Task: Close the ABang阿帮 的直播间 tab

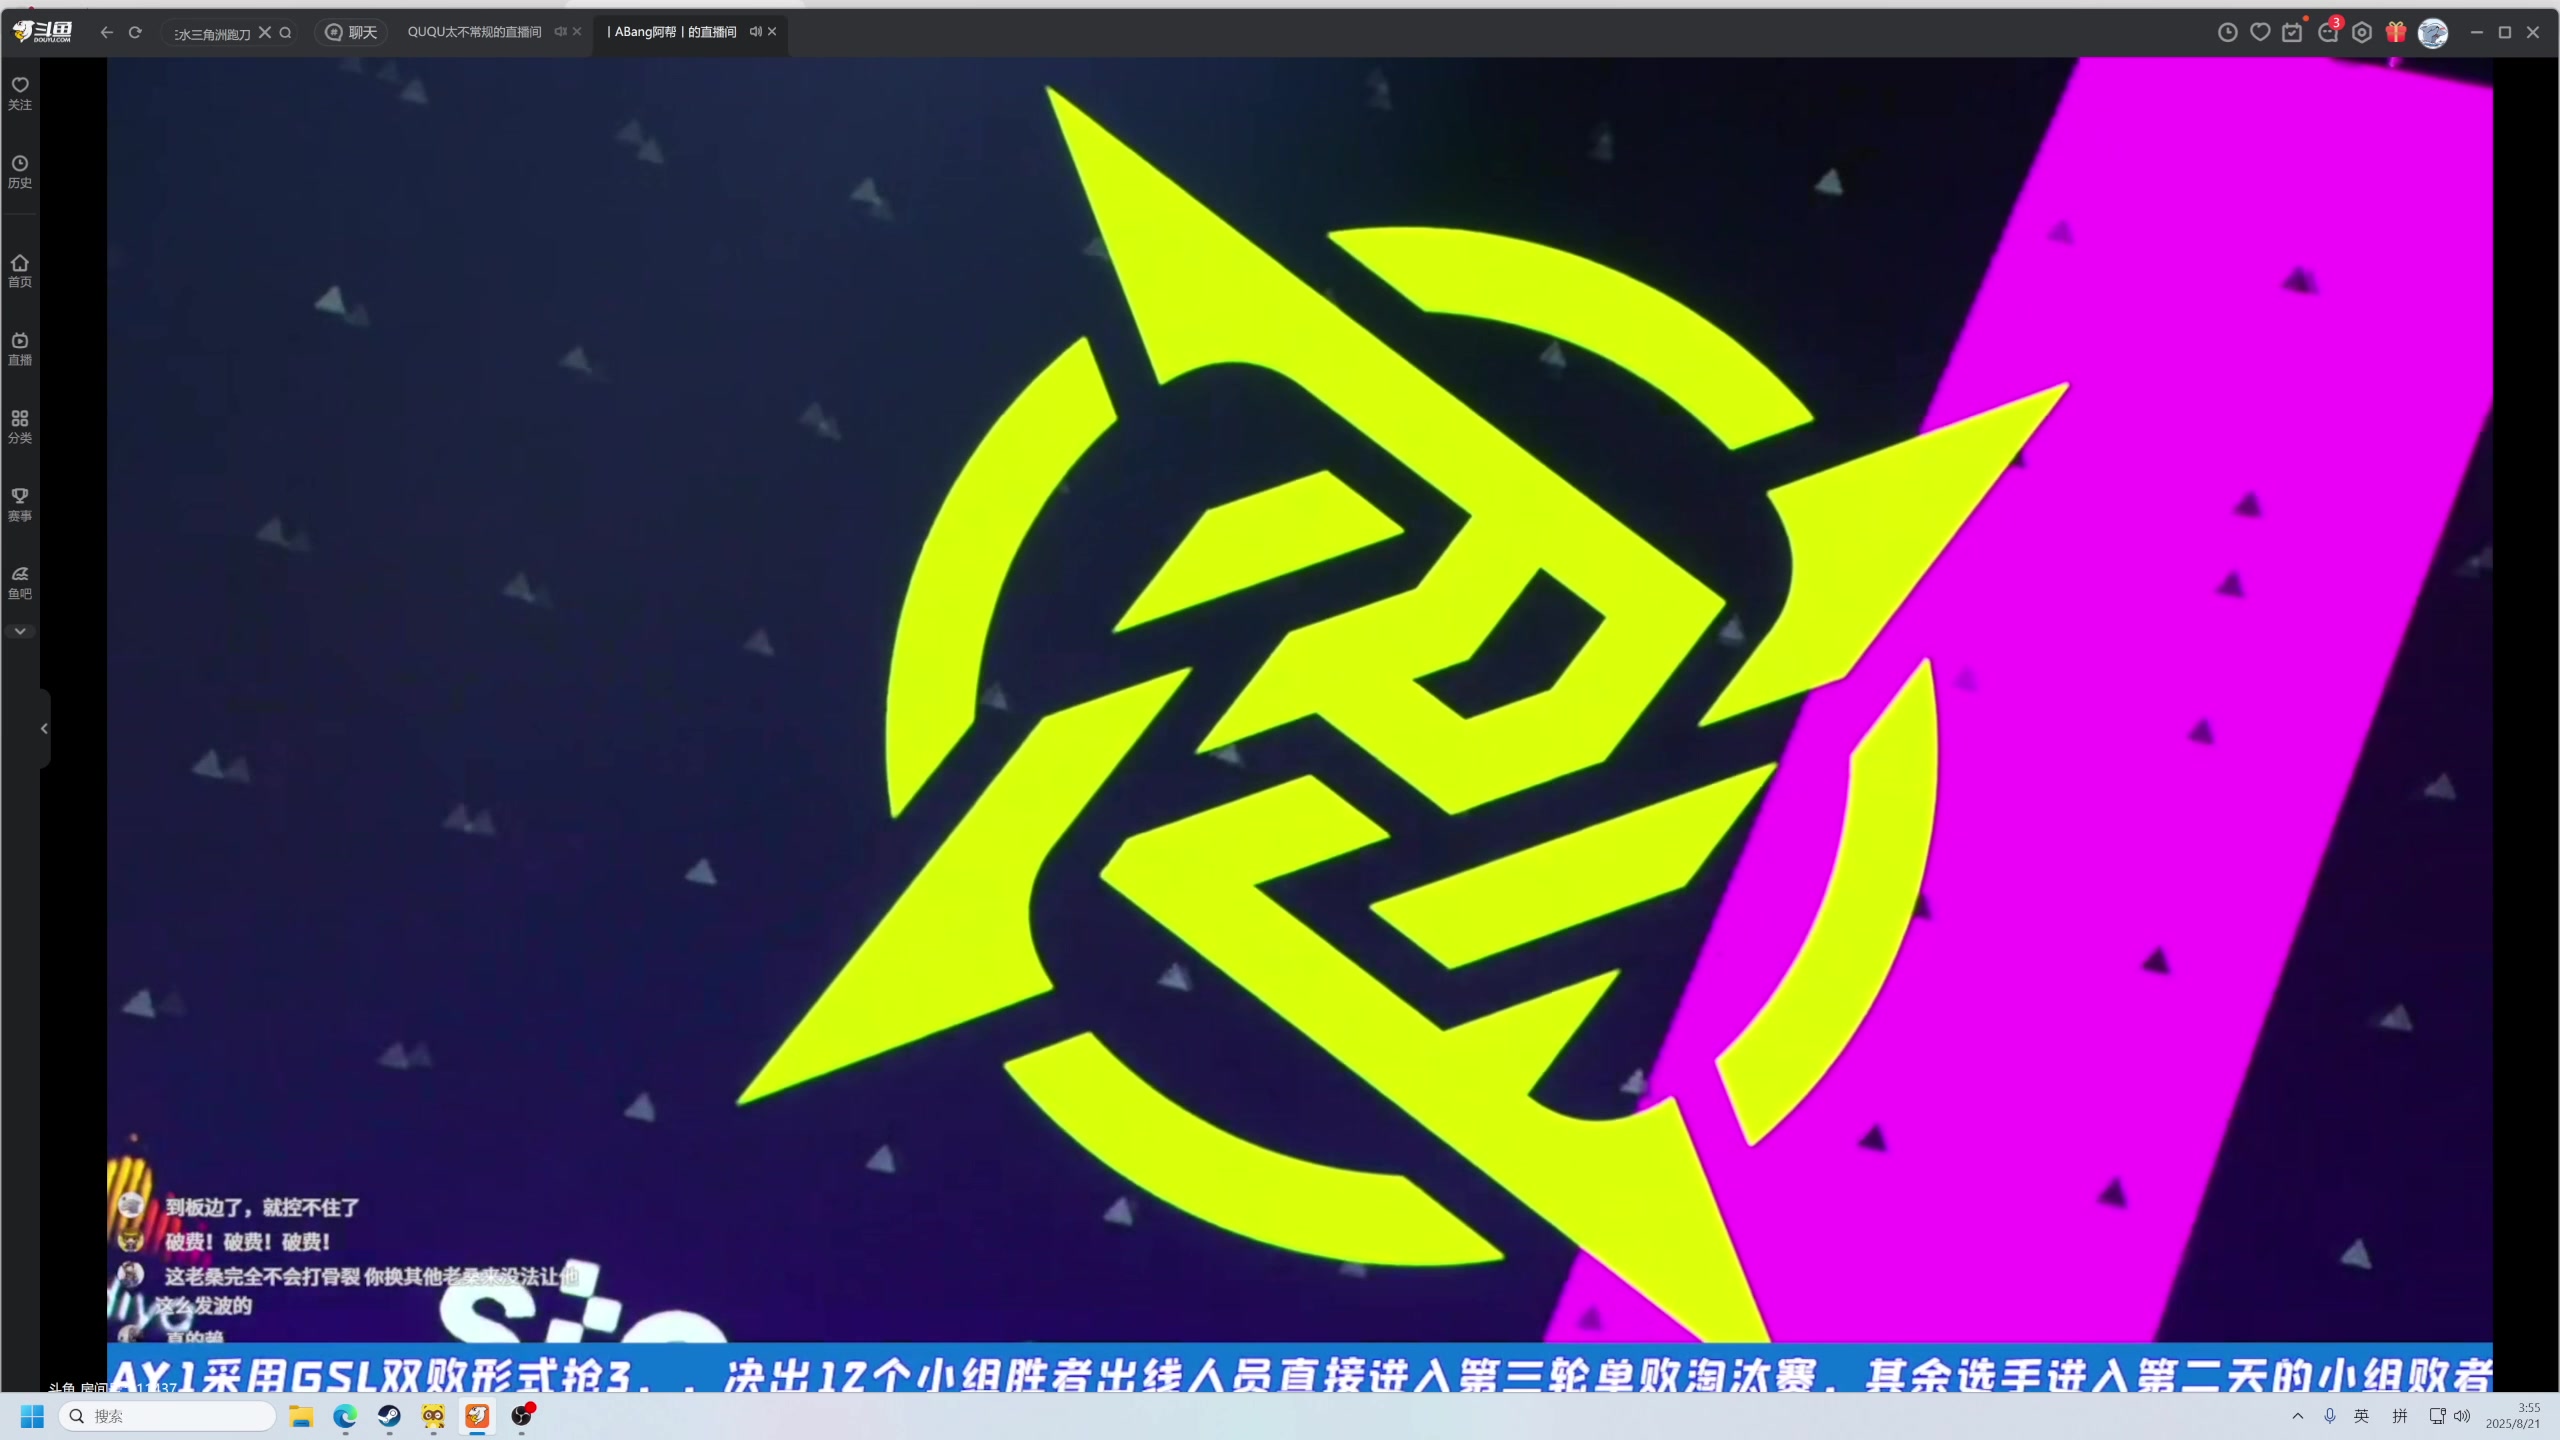Action: [772, 32]
